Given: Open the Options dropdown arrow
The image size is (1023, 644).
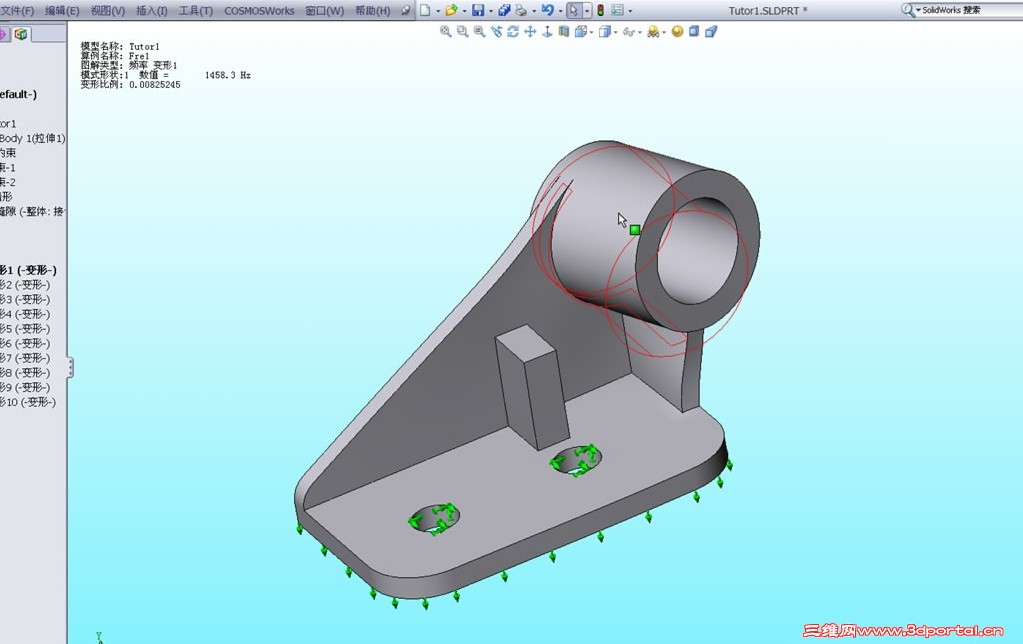Looking at the screenshot, I should coord(630,11).
